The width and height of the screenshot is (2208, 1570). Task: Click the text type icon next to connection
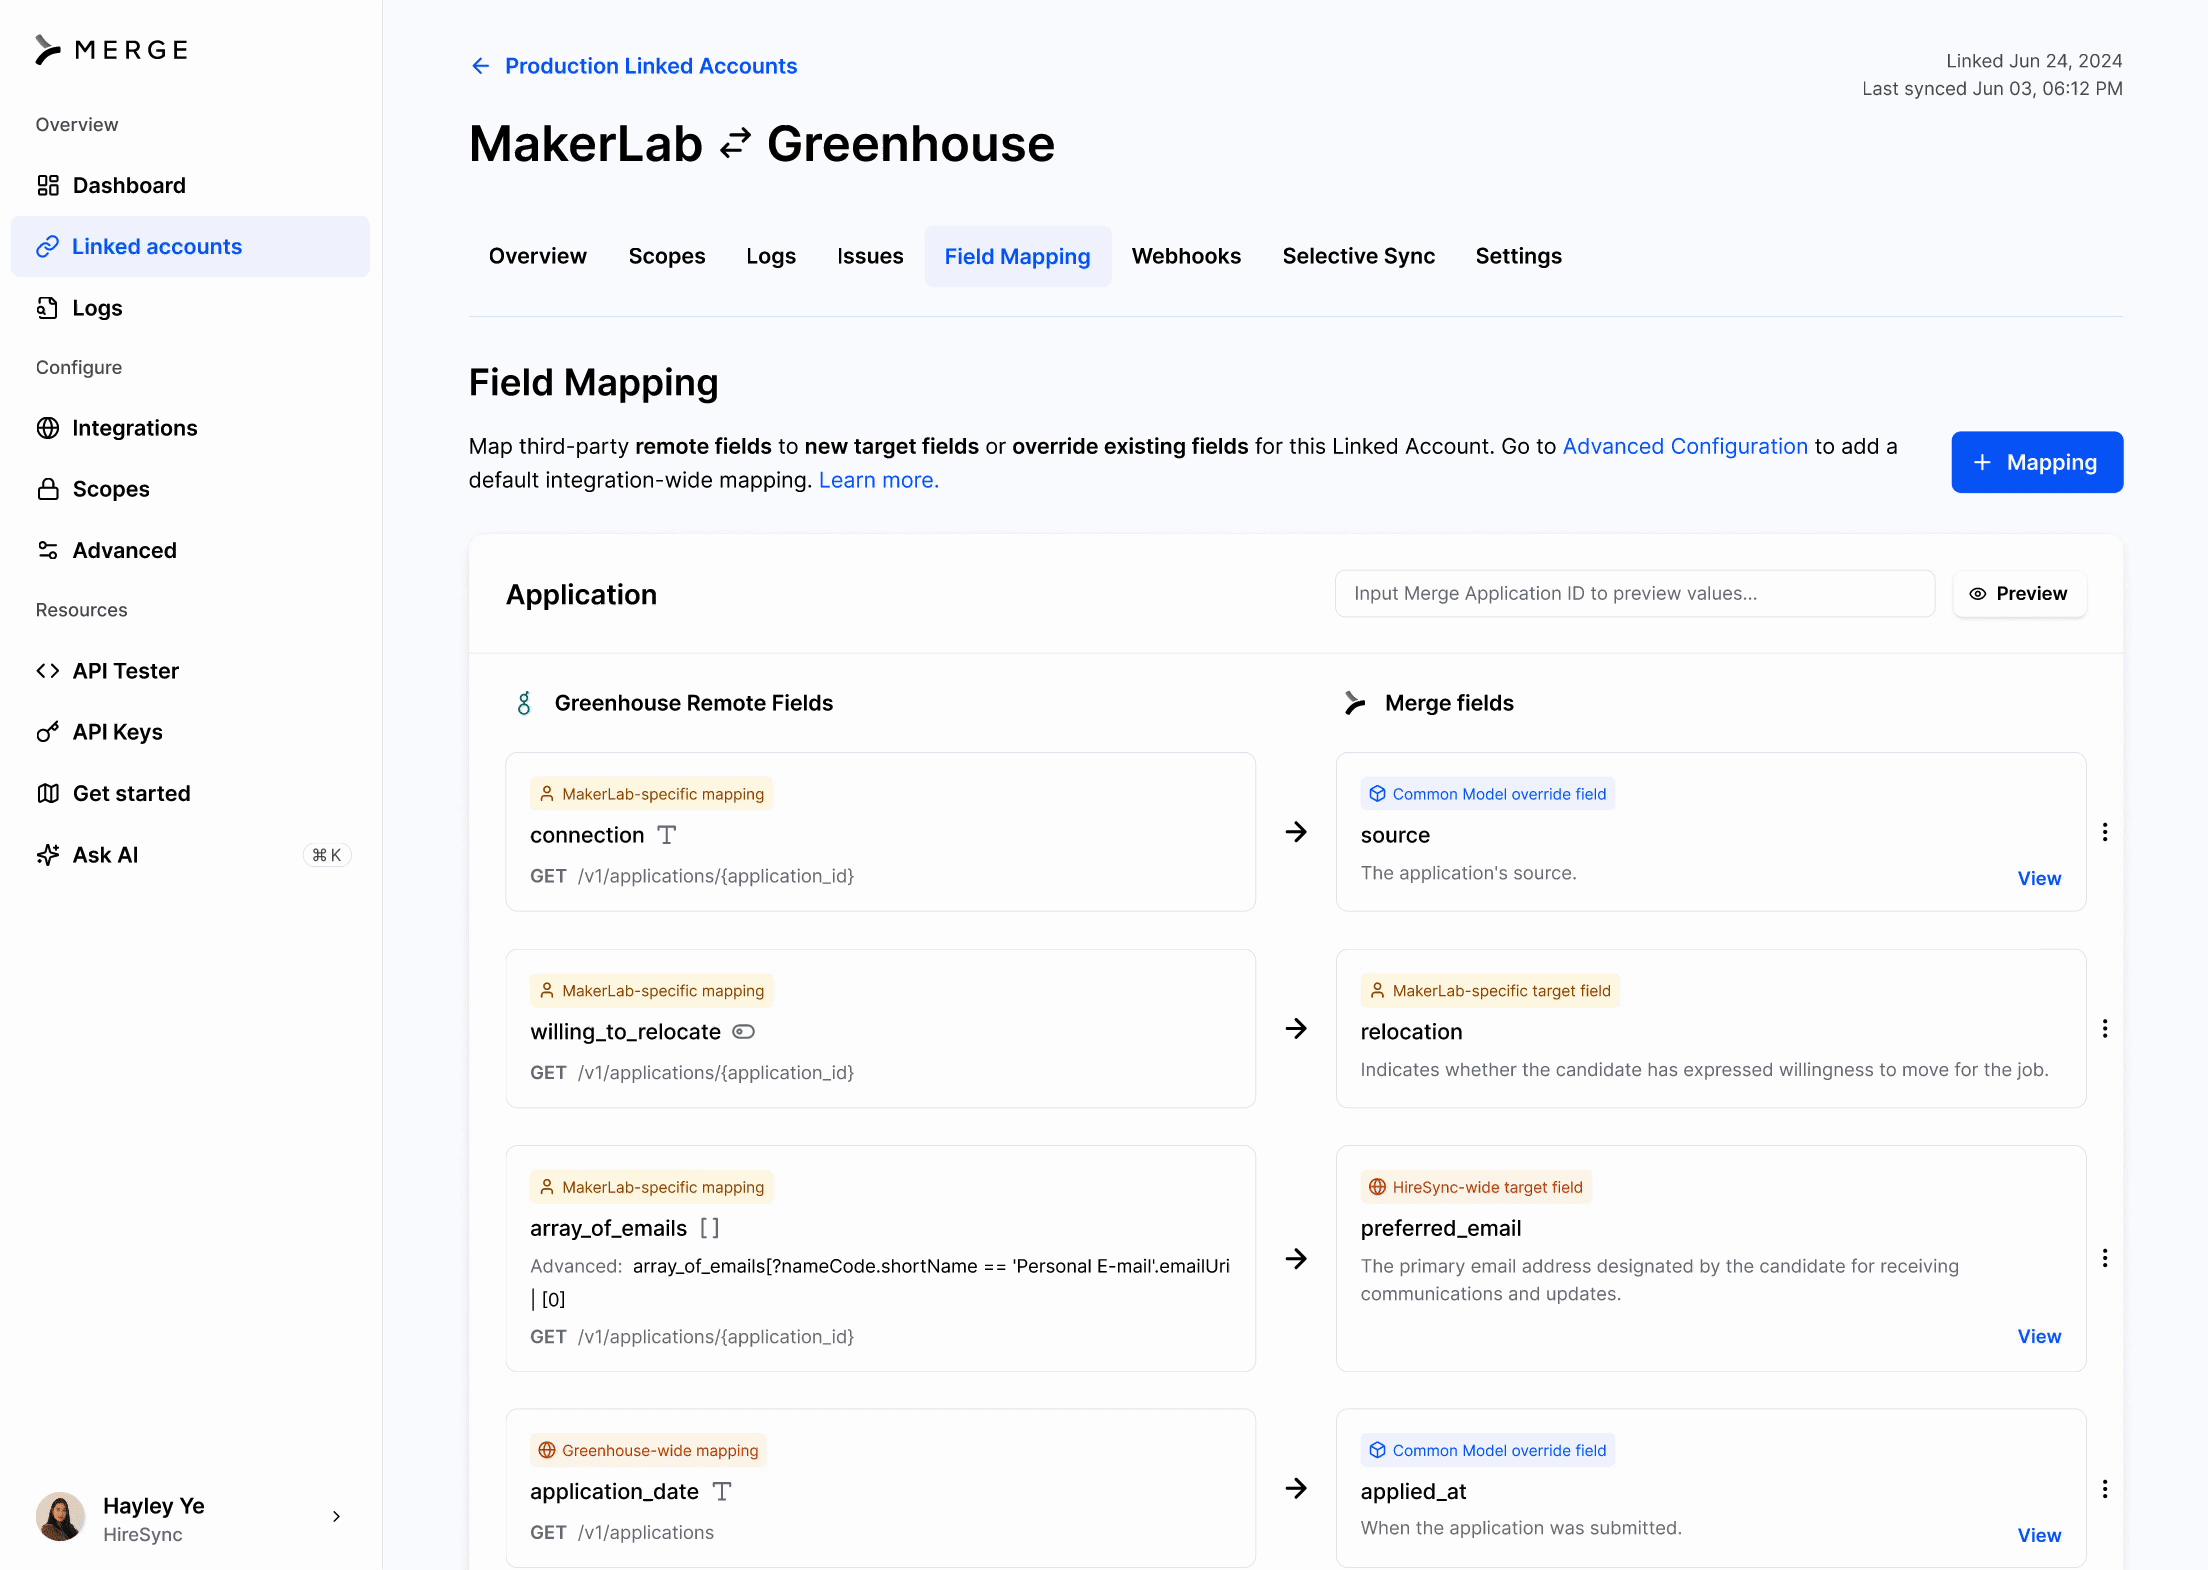(667, 835)
